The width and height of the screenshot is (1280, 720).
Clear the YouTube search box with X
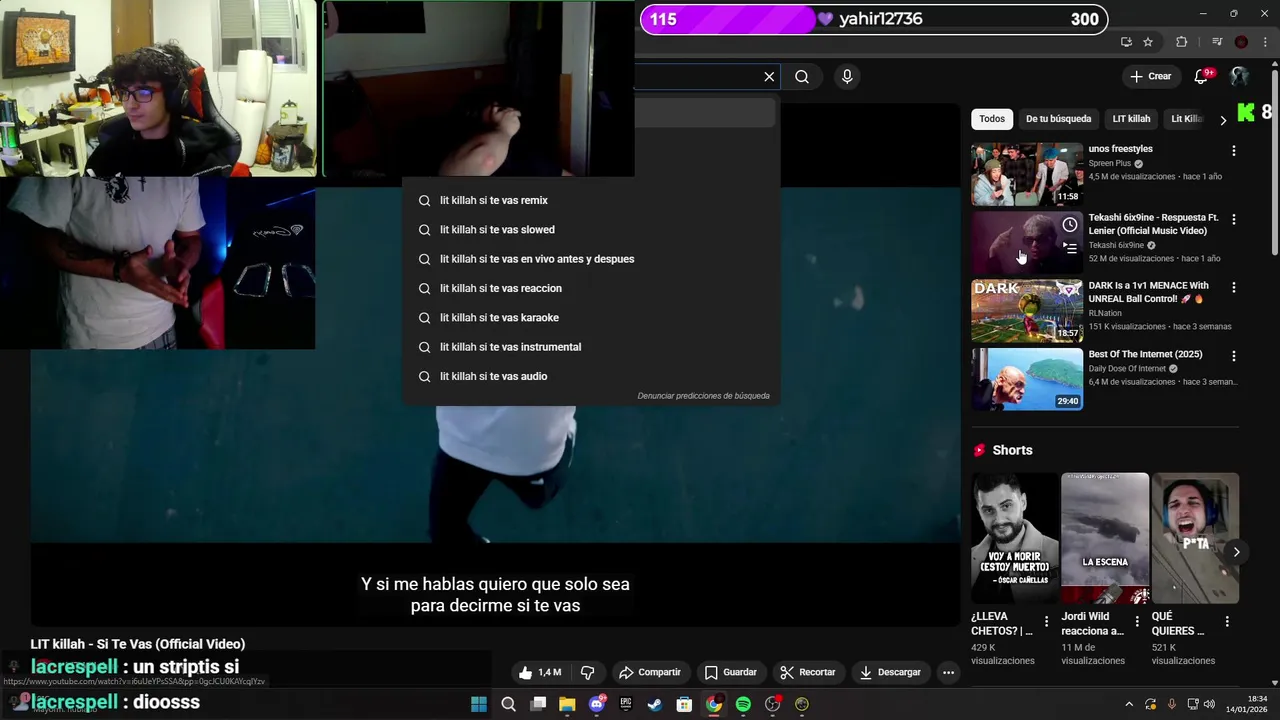769,77
